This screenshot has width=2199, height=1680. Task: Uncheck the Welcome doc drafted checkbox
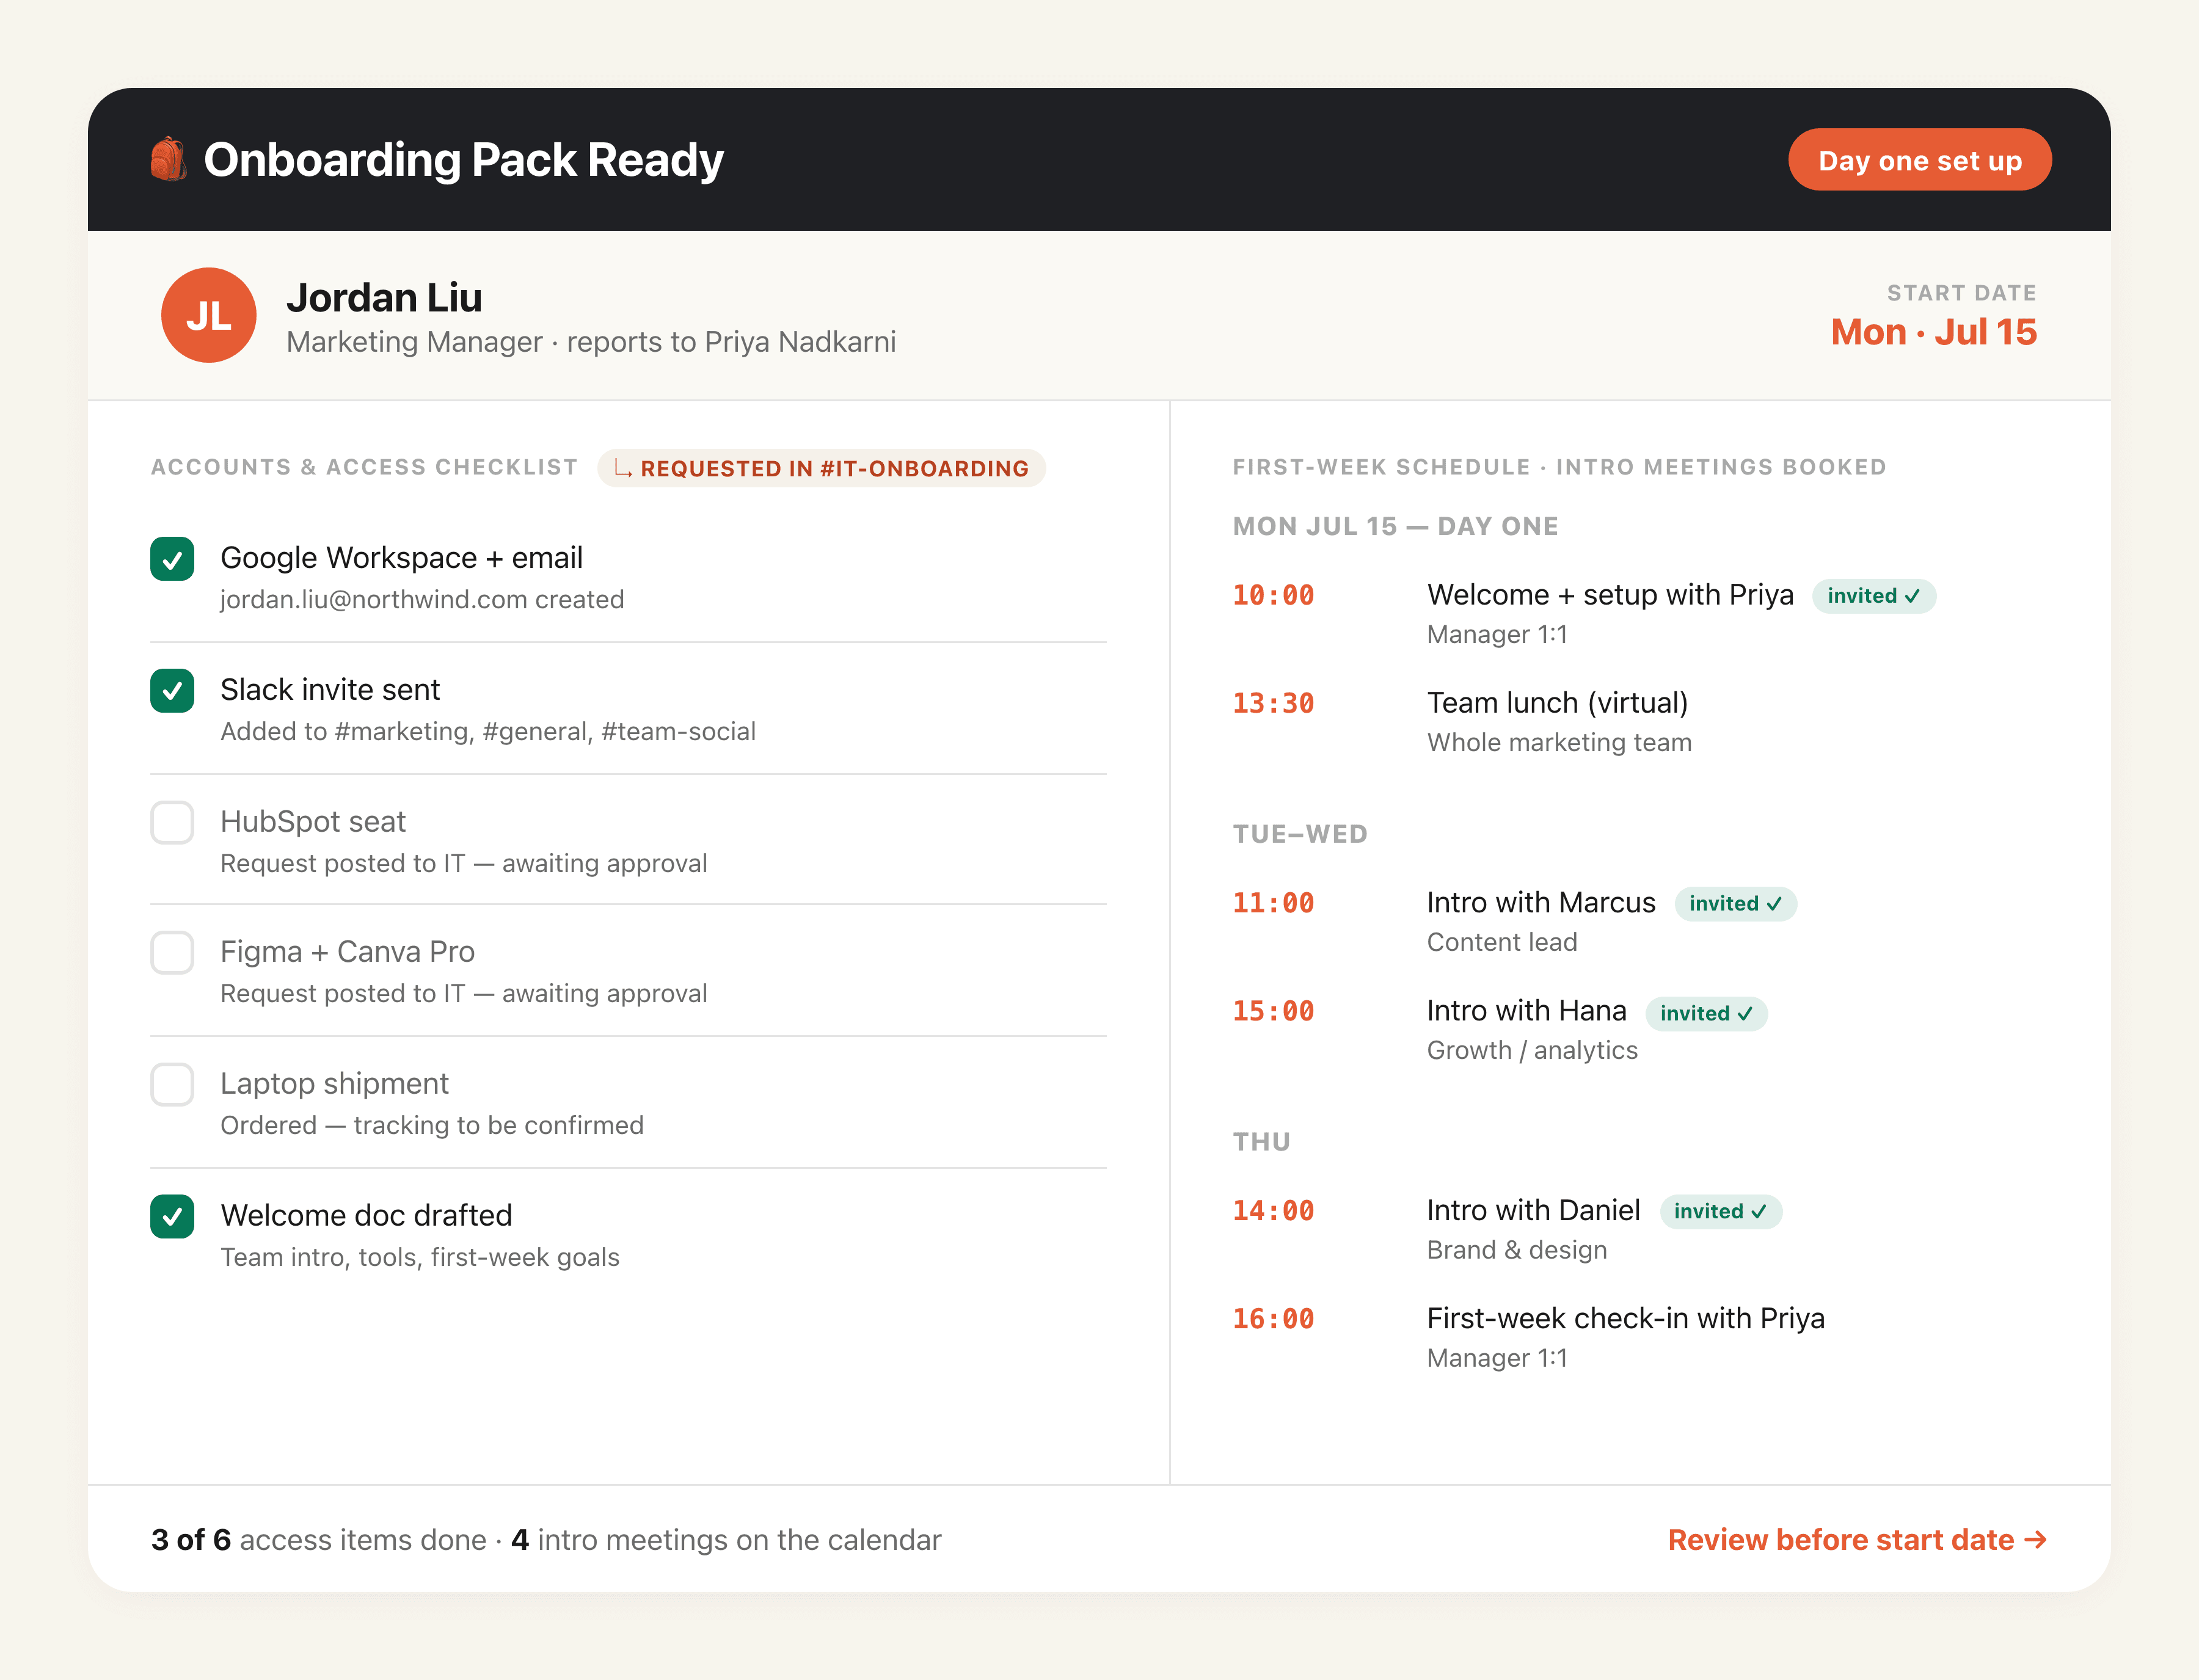click(x=172, y=1216)
